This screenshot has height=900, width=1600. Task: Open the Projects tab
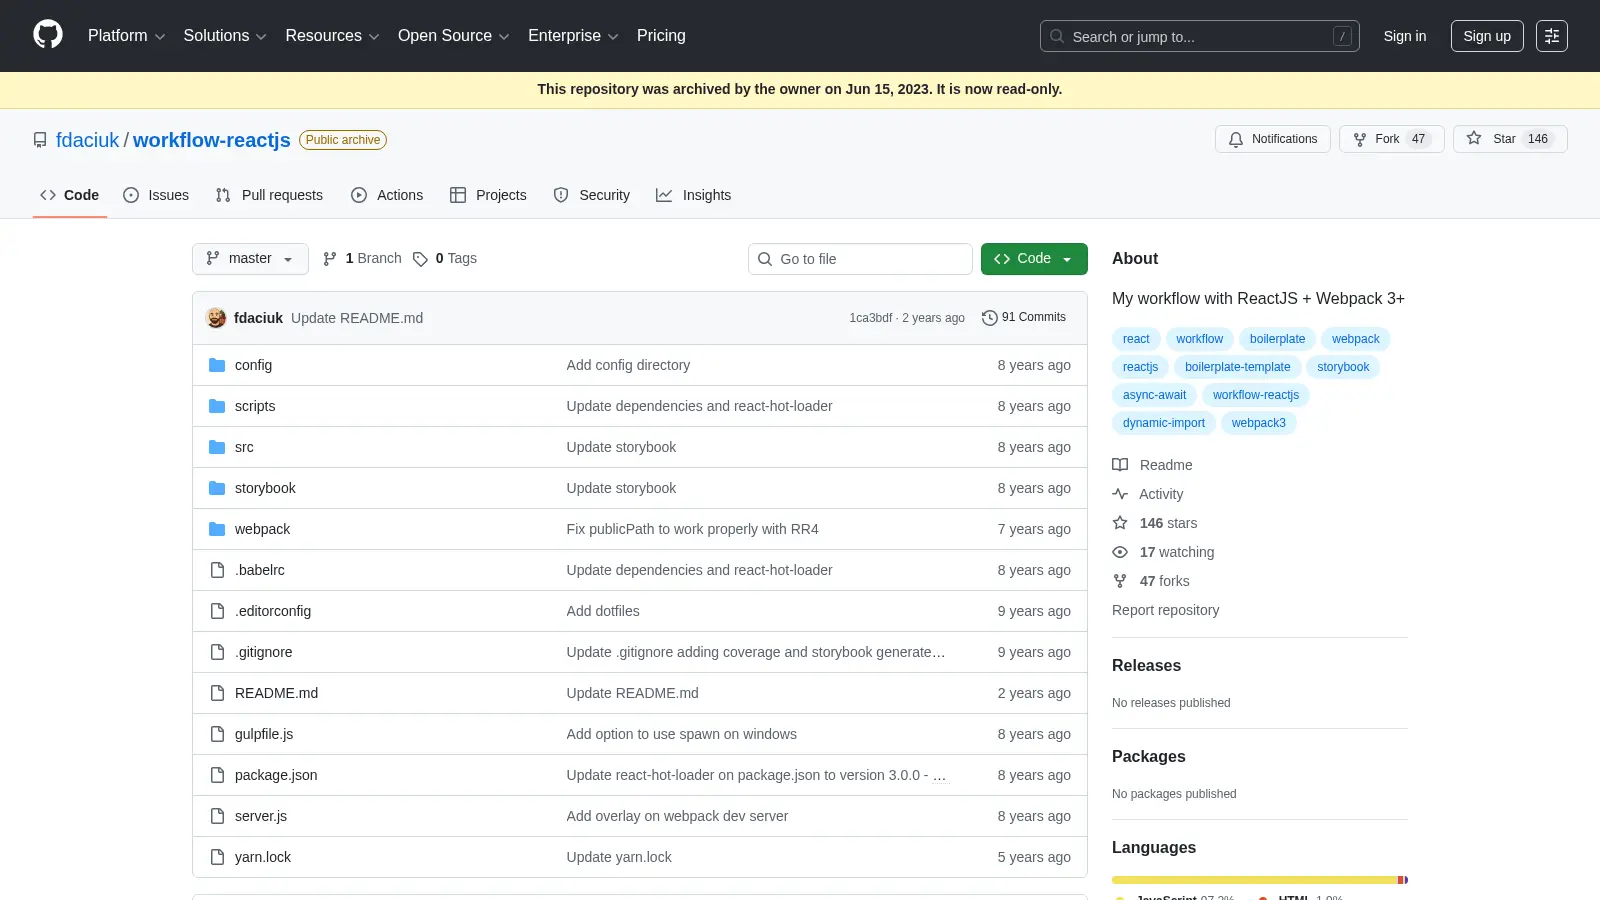488,195
